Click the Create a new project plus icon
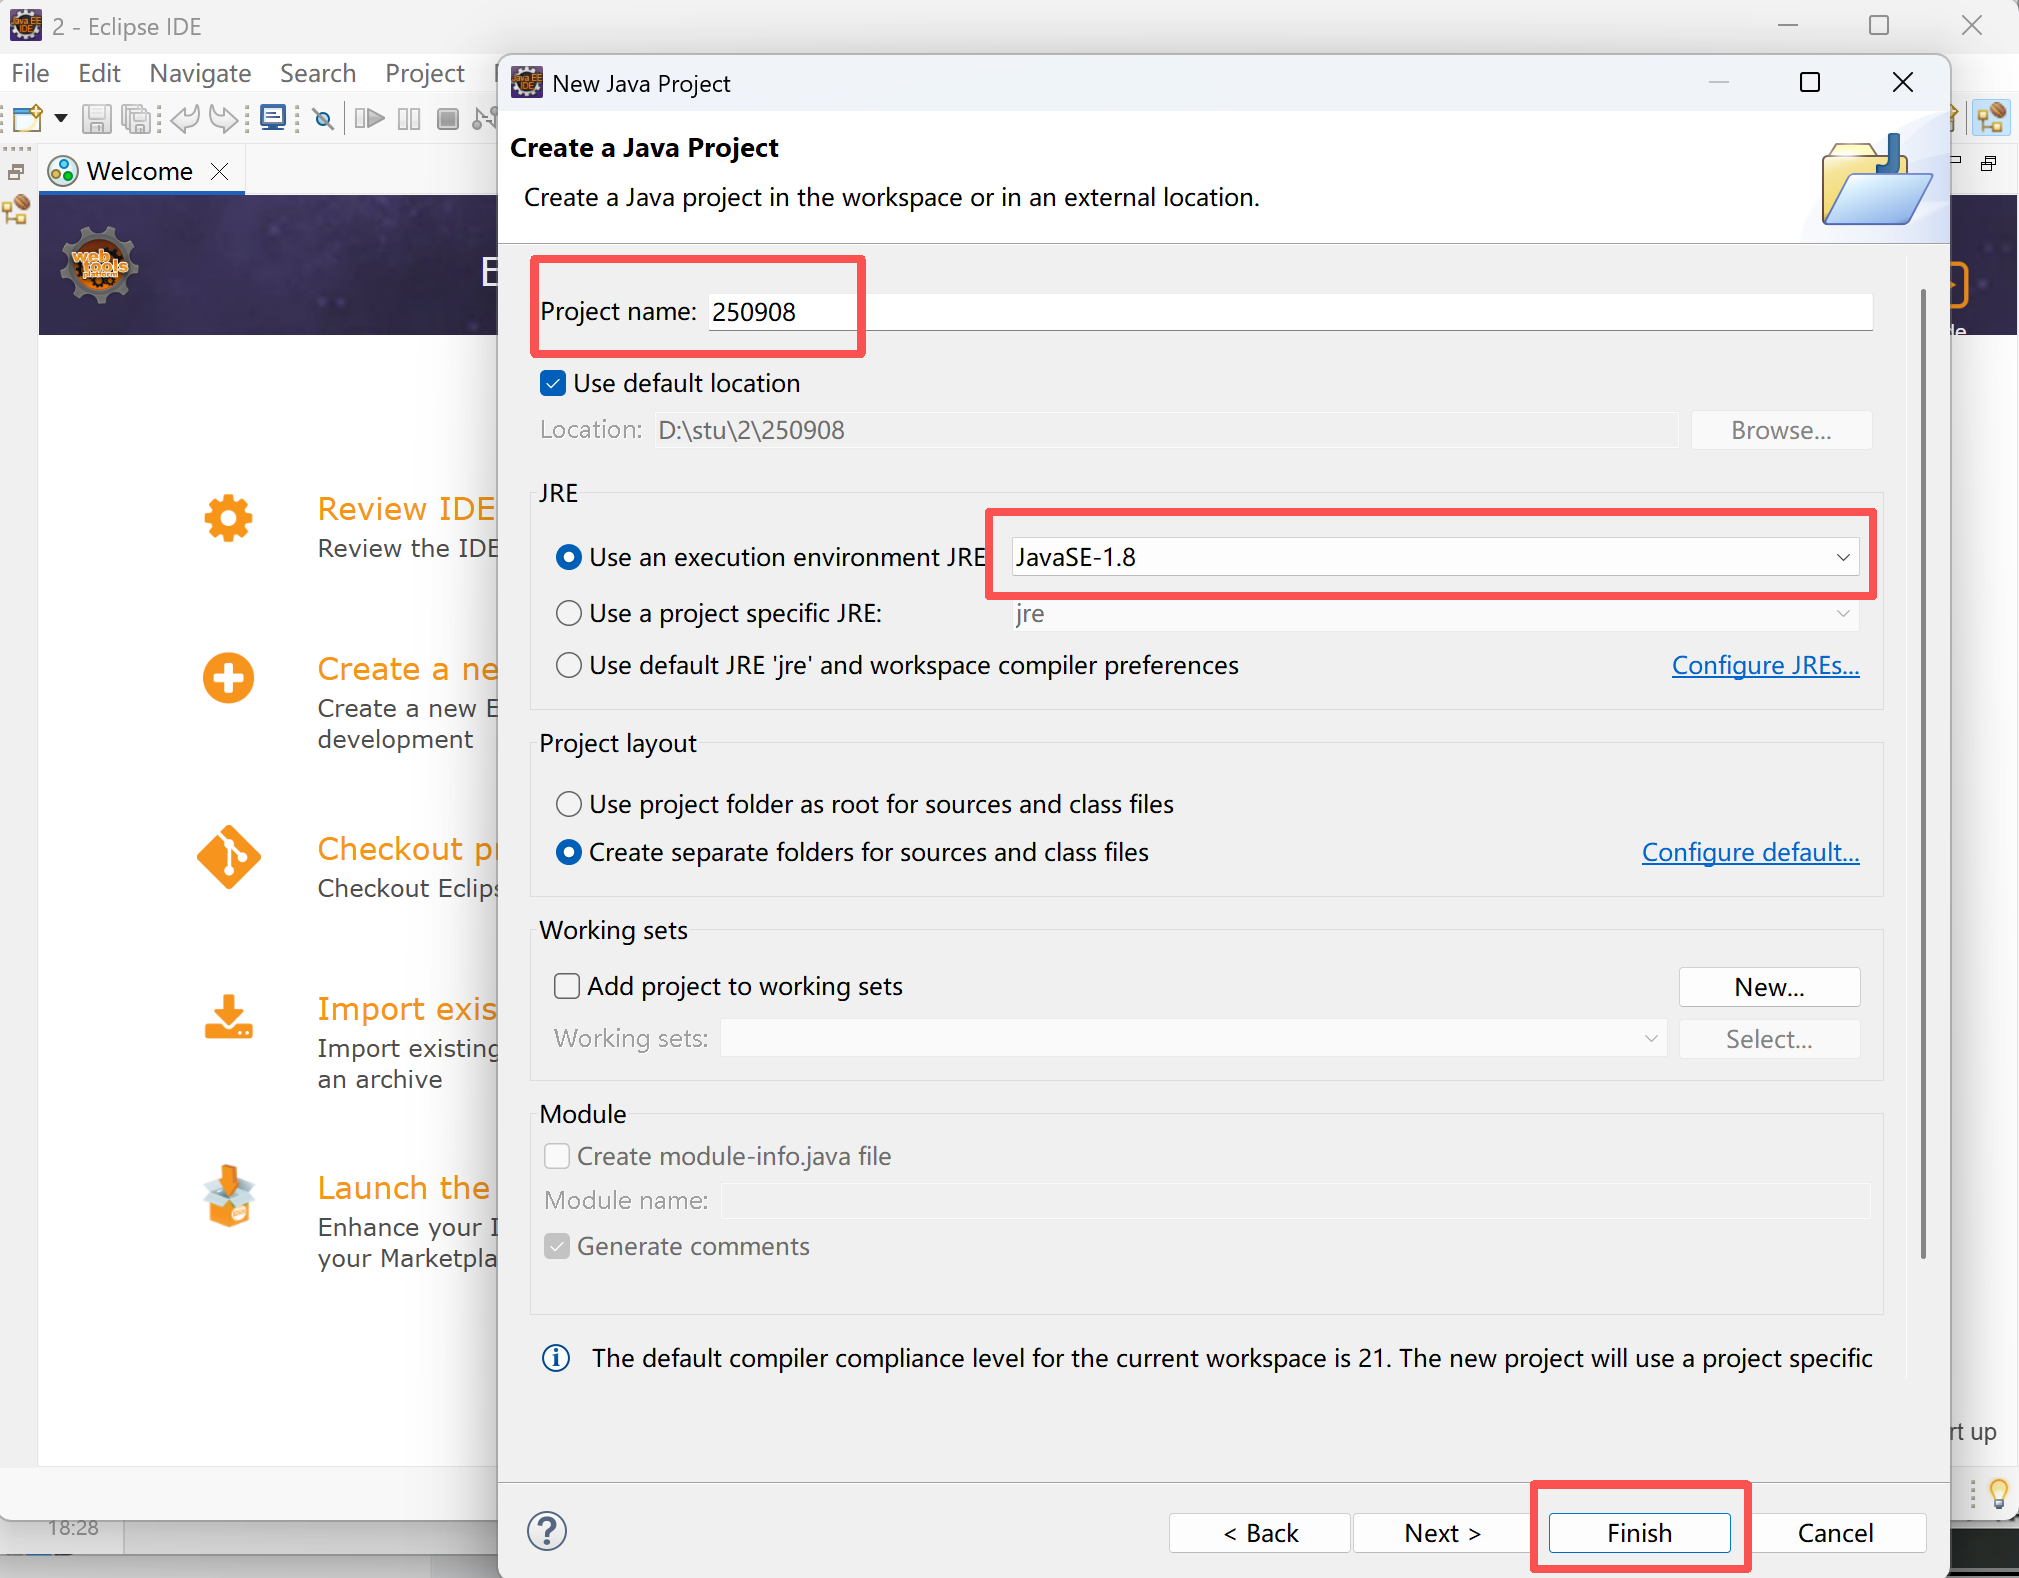2019x1578 pixels. coord(228,679)
